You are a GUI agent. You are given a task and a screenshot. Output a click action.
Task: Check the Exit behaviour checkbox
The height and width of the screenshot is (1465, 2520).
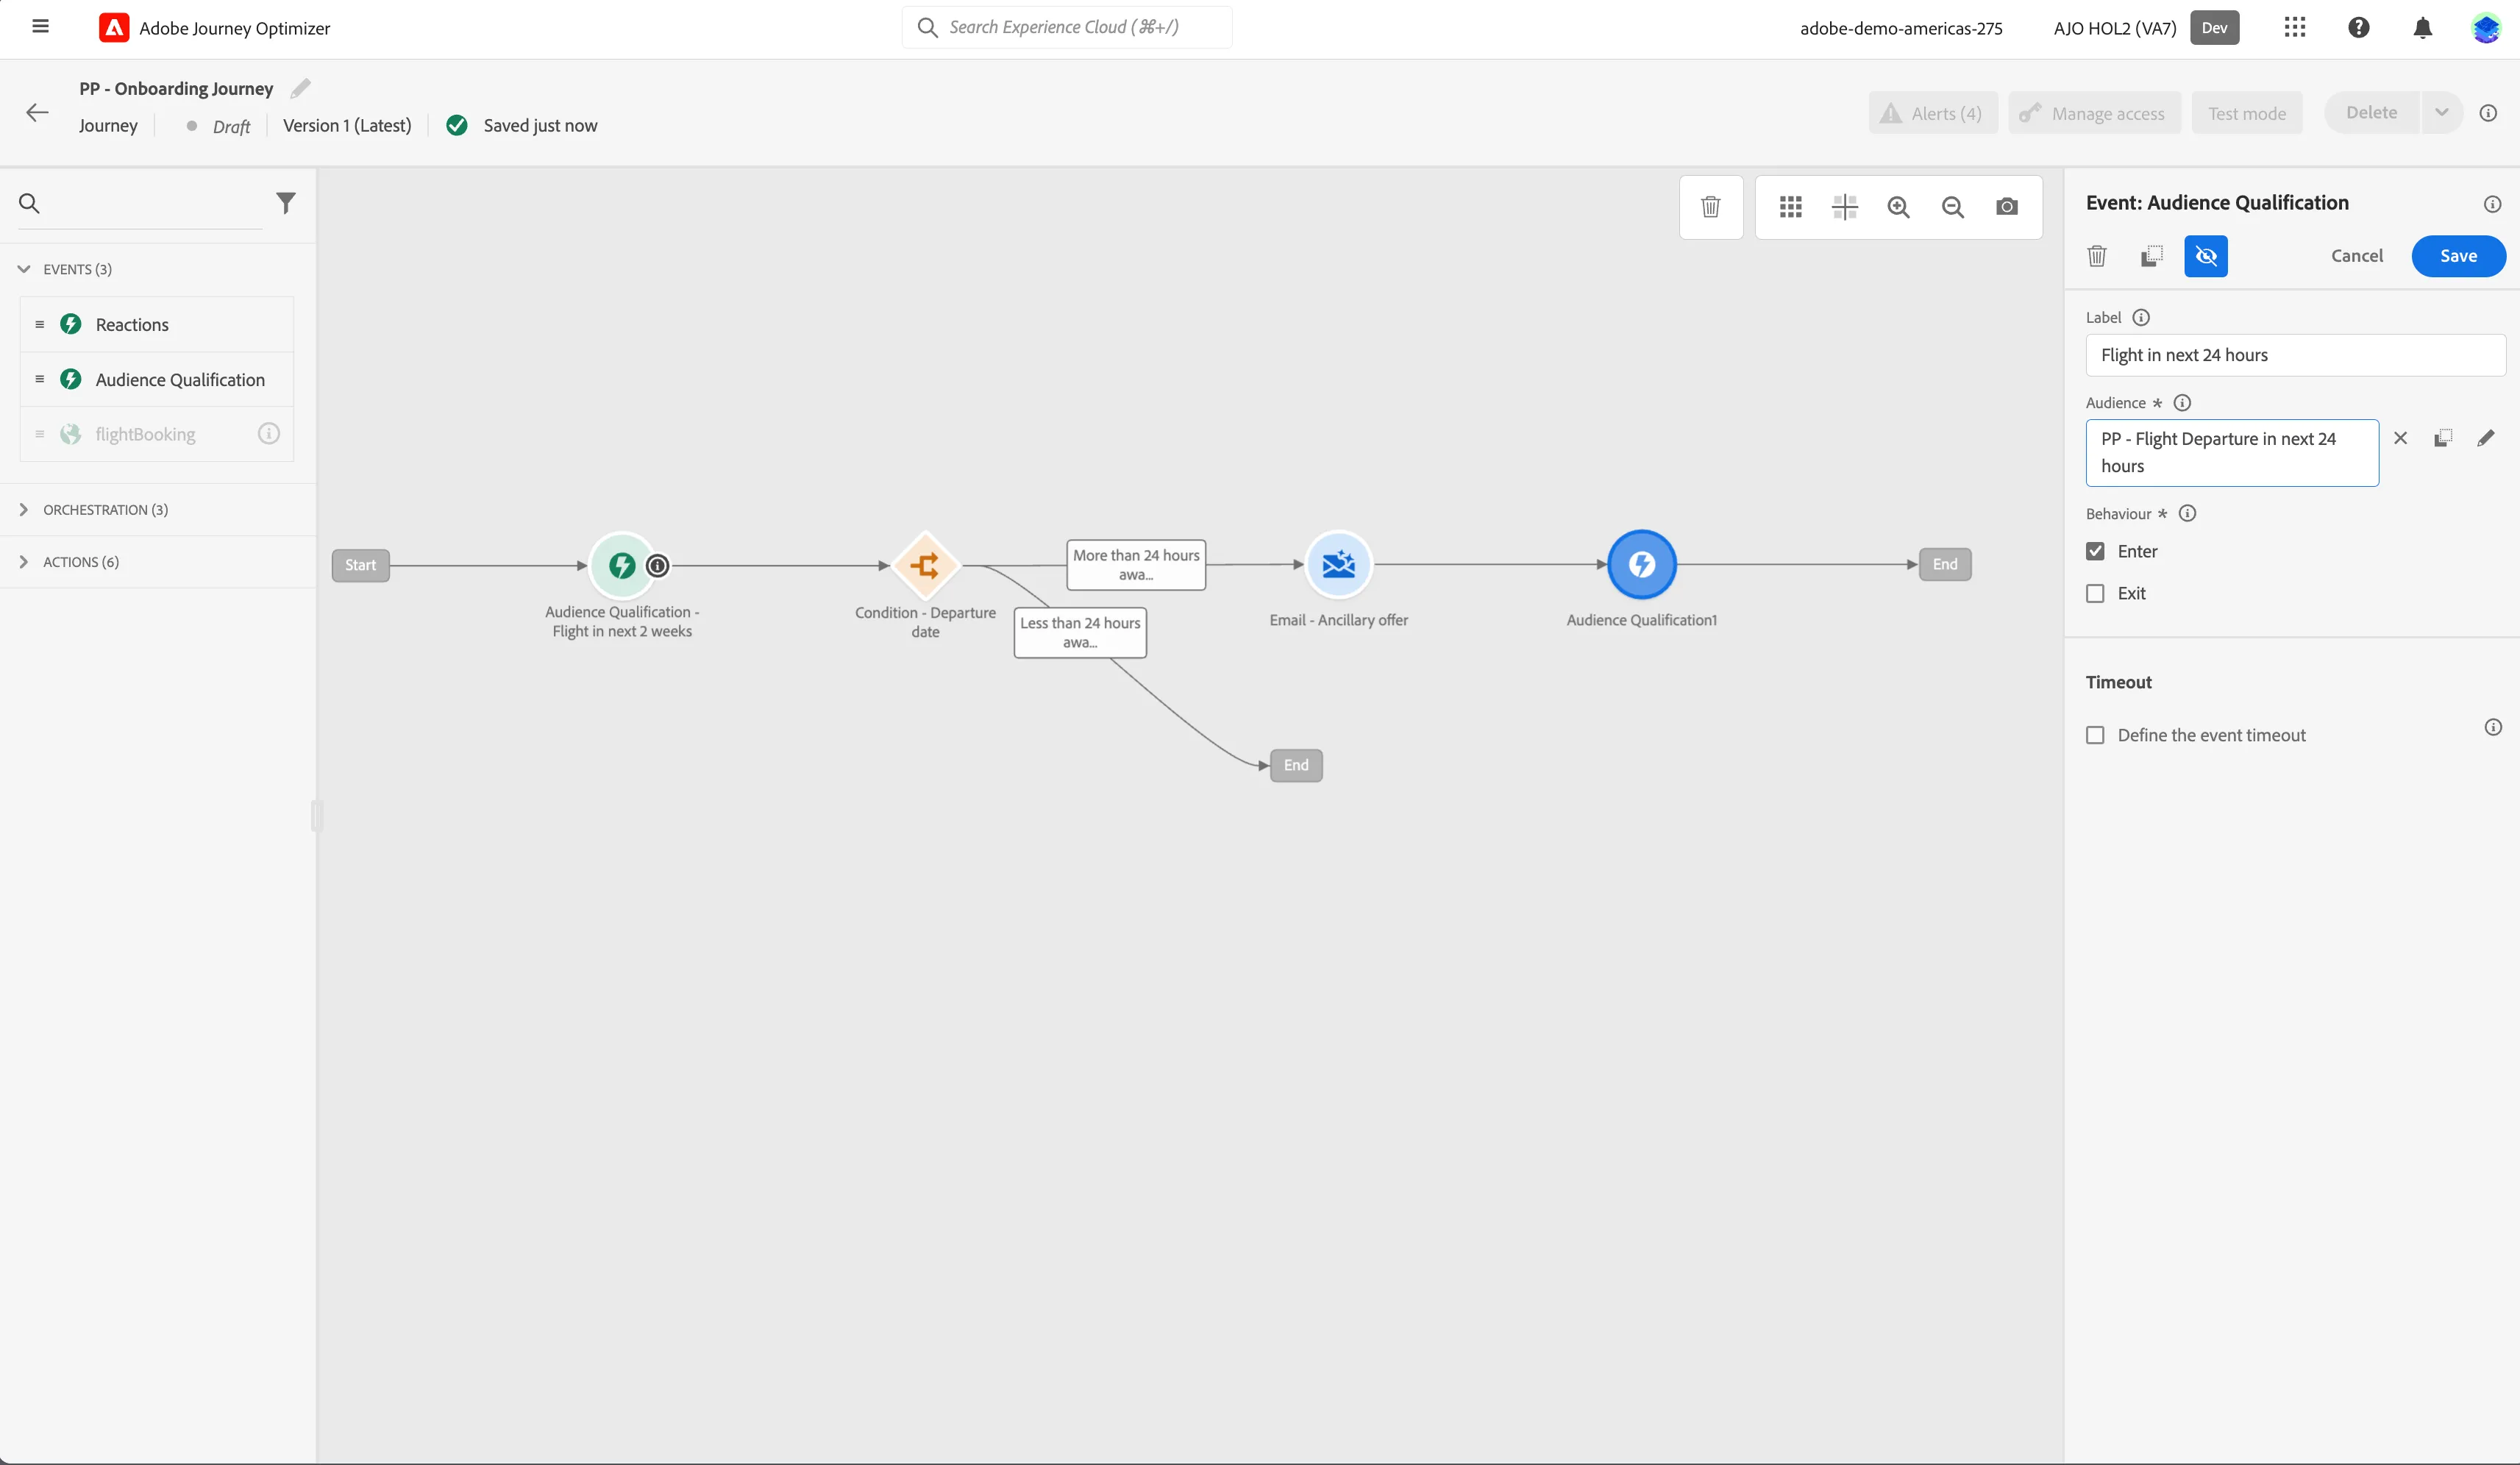(x=2096, y=593)
